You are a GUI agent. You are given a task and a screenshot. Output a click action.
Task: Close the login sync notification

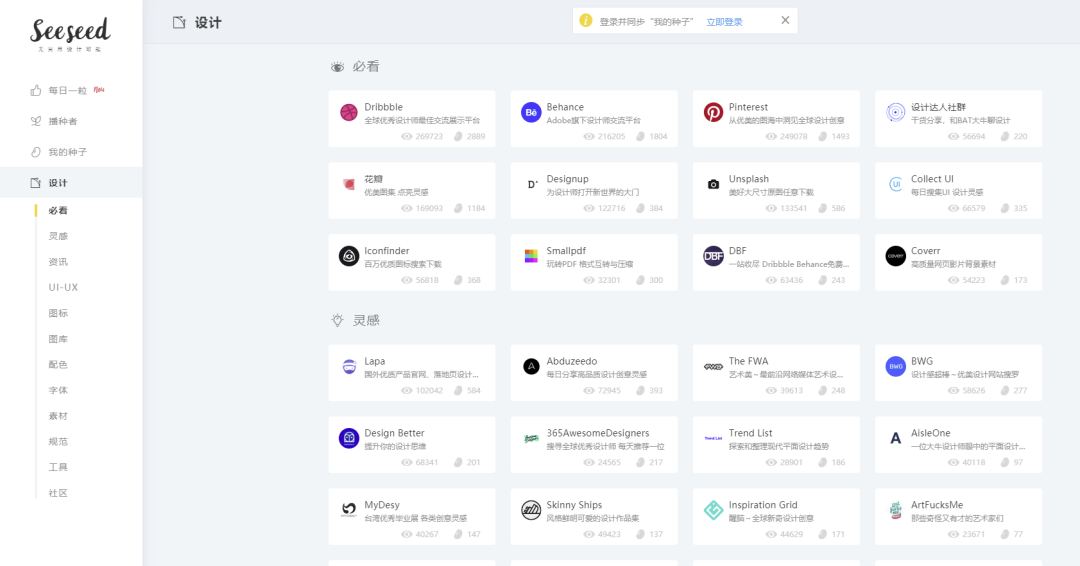(785, 21)
